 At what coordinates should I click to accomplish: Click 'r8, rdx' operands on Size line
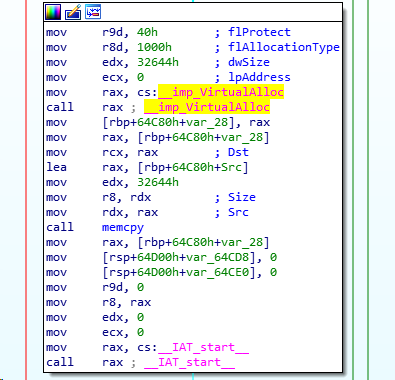(x=126, y=197)
